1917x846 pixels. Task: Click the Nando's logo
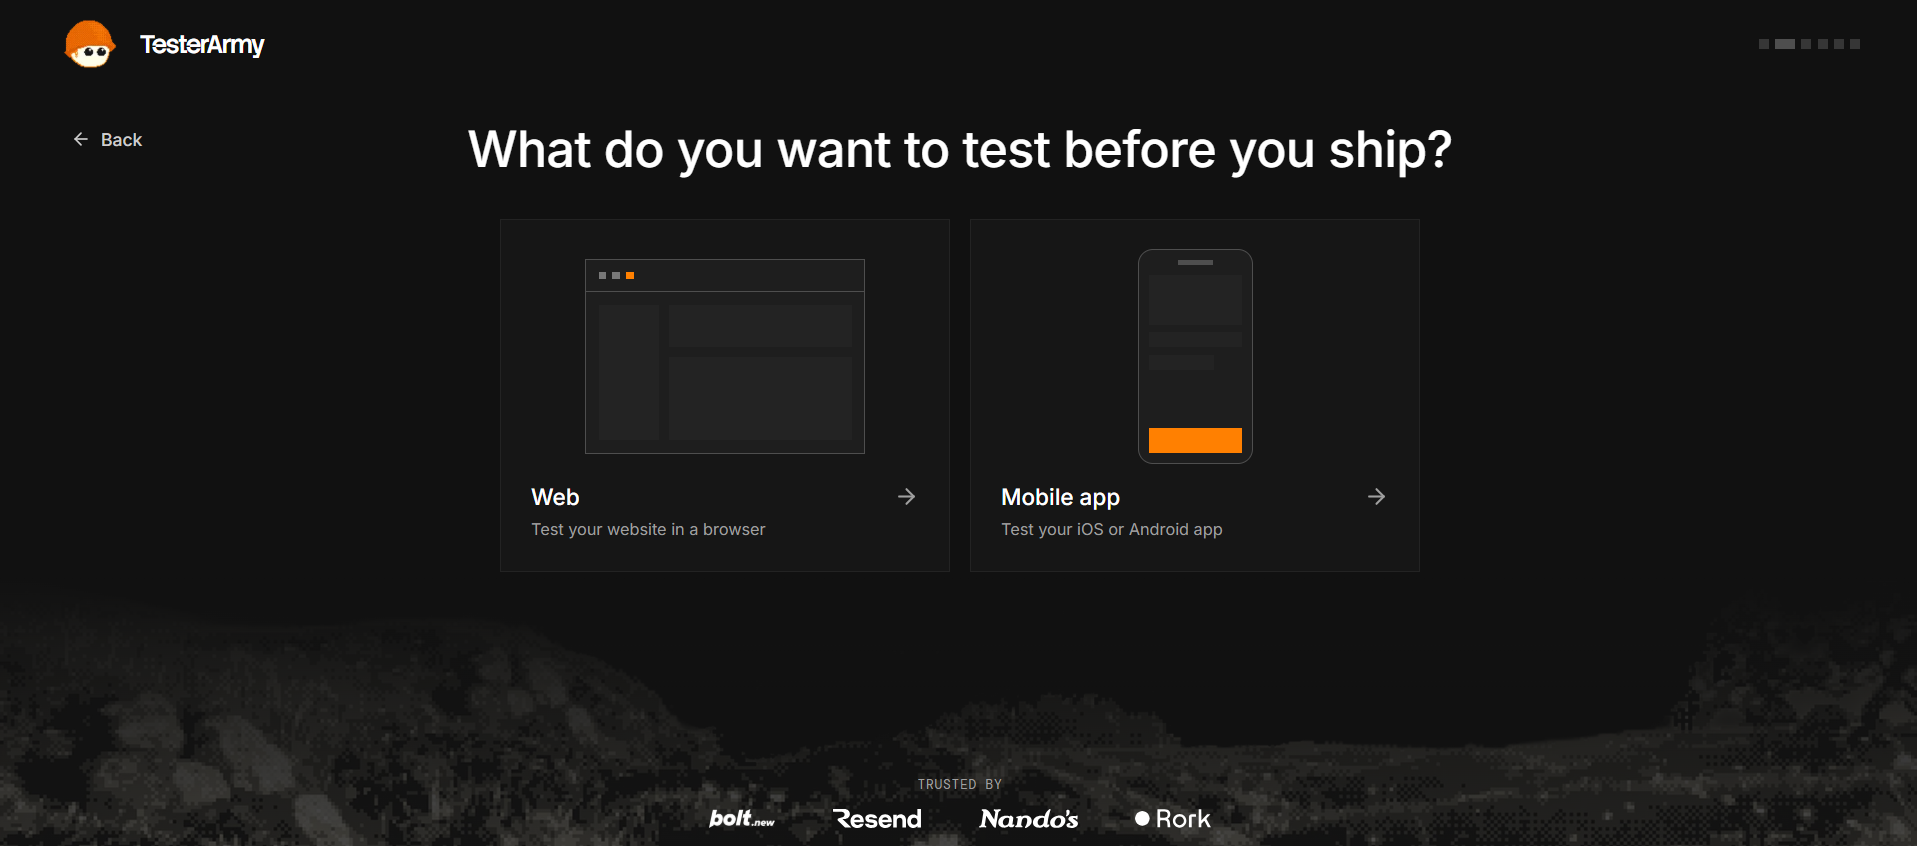[x=1029, y=819]
